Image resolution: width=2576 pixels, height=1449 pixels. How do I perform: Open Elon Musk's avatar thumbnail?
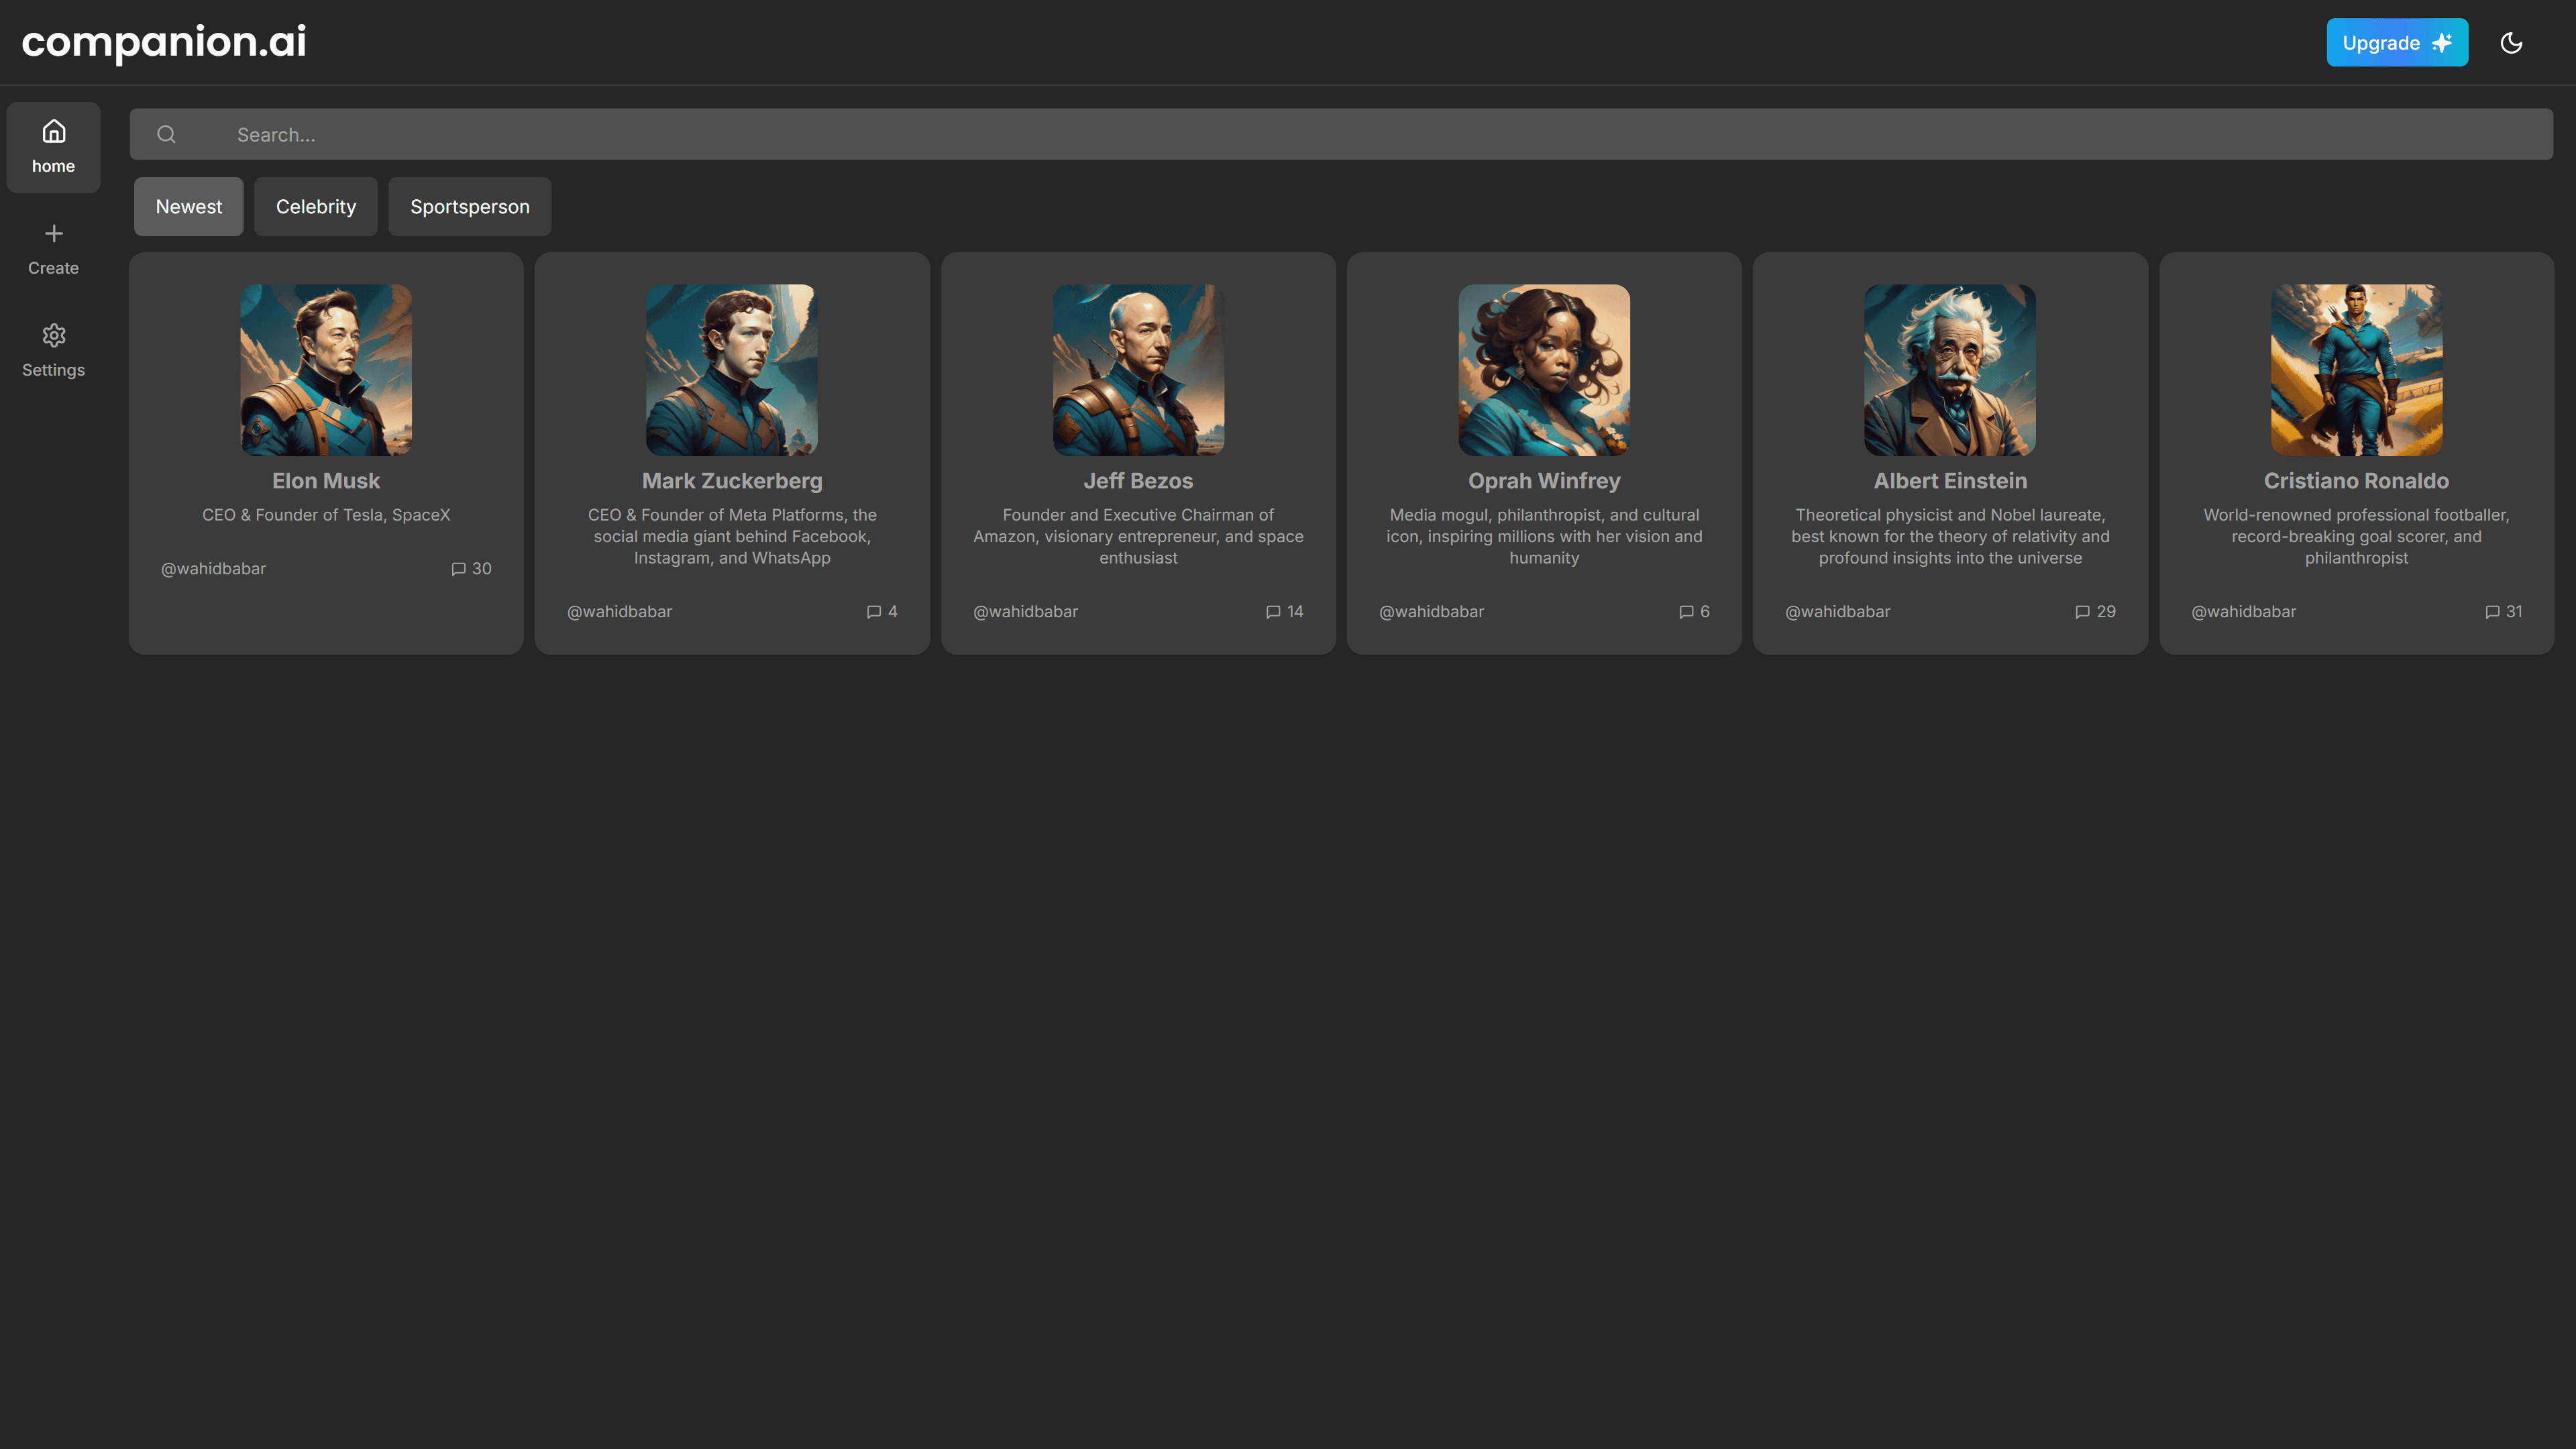[326, 370]
